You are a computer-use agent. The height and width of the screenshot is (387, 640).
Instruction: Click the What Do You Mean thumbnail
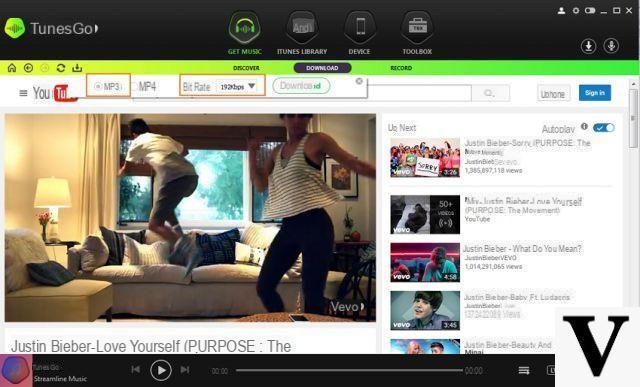coord(425,262)
